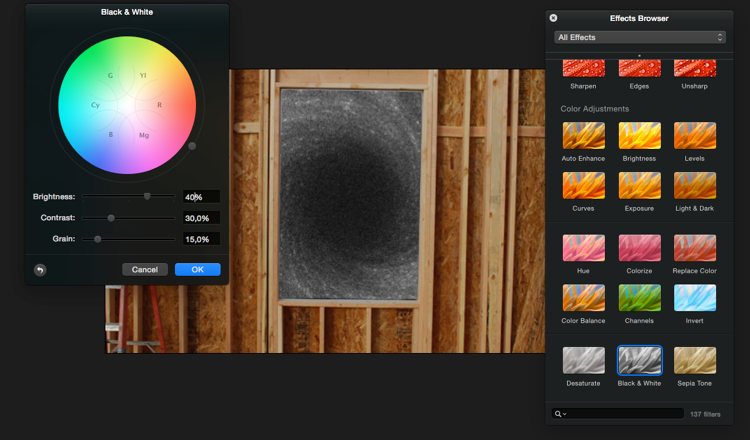The width and height of the screenshot is (750, 440).
Task: Click the Cy label on color wheel
Action: point(95,105)
